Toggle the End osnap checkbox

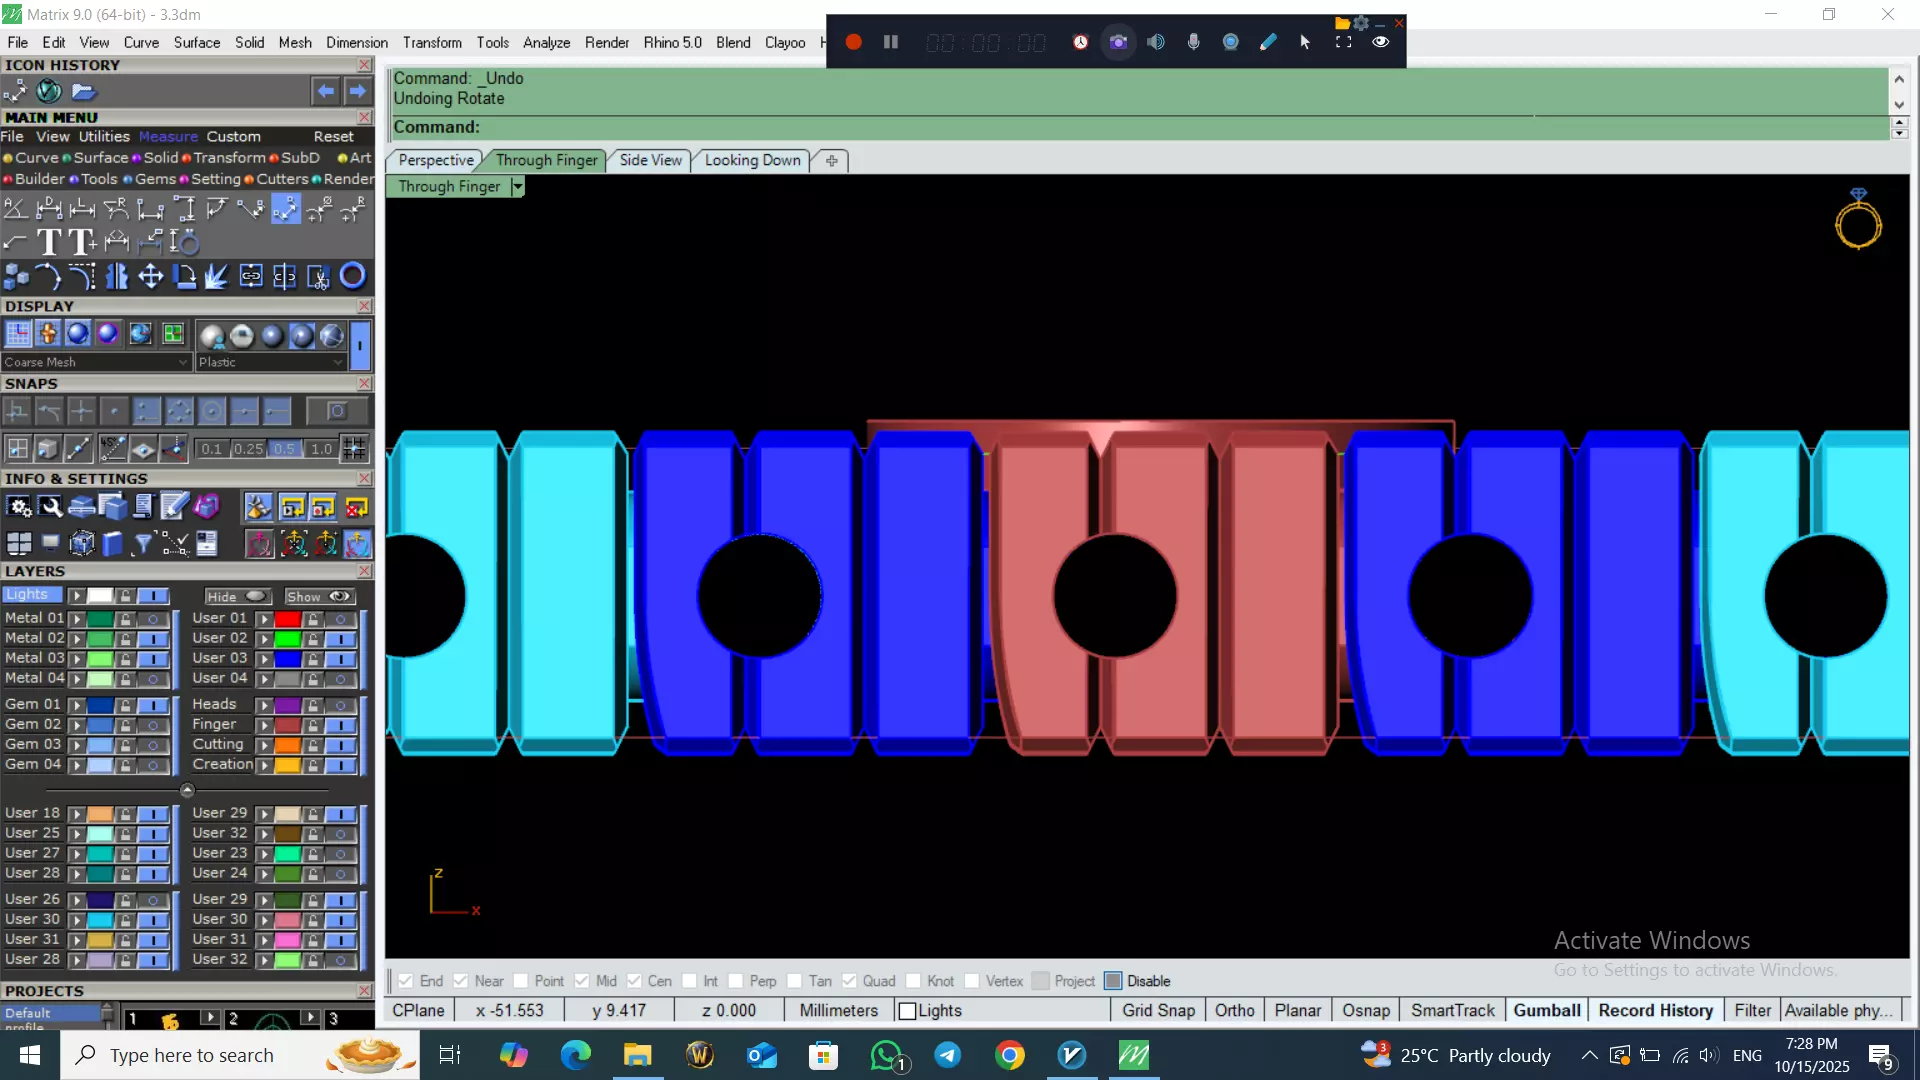tap(406, 981)
